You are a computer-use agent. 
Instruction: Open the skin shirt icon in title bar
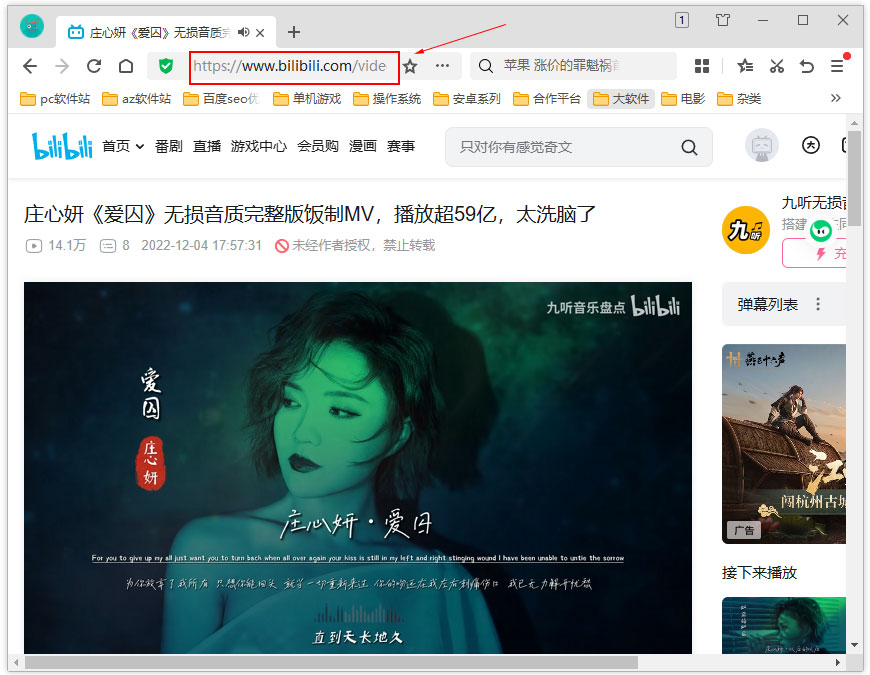[x=722, y=21]
